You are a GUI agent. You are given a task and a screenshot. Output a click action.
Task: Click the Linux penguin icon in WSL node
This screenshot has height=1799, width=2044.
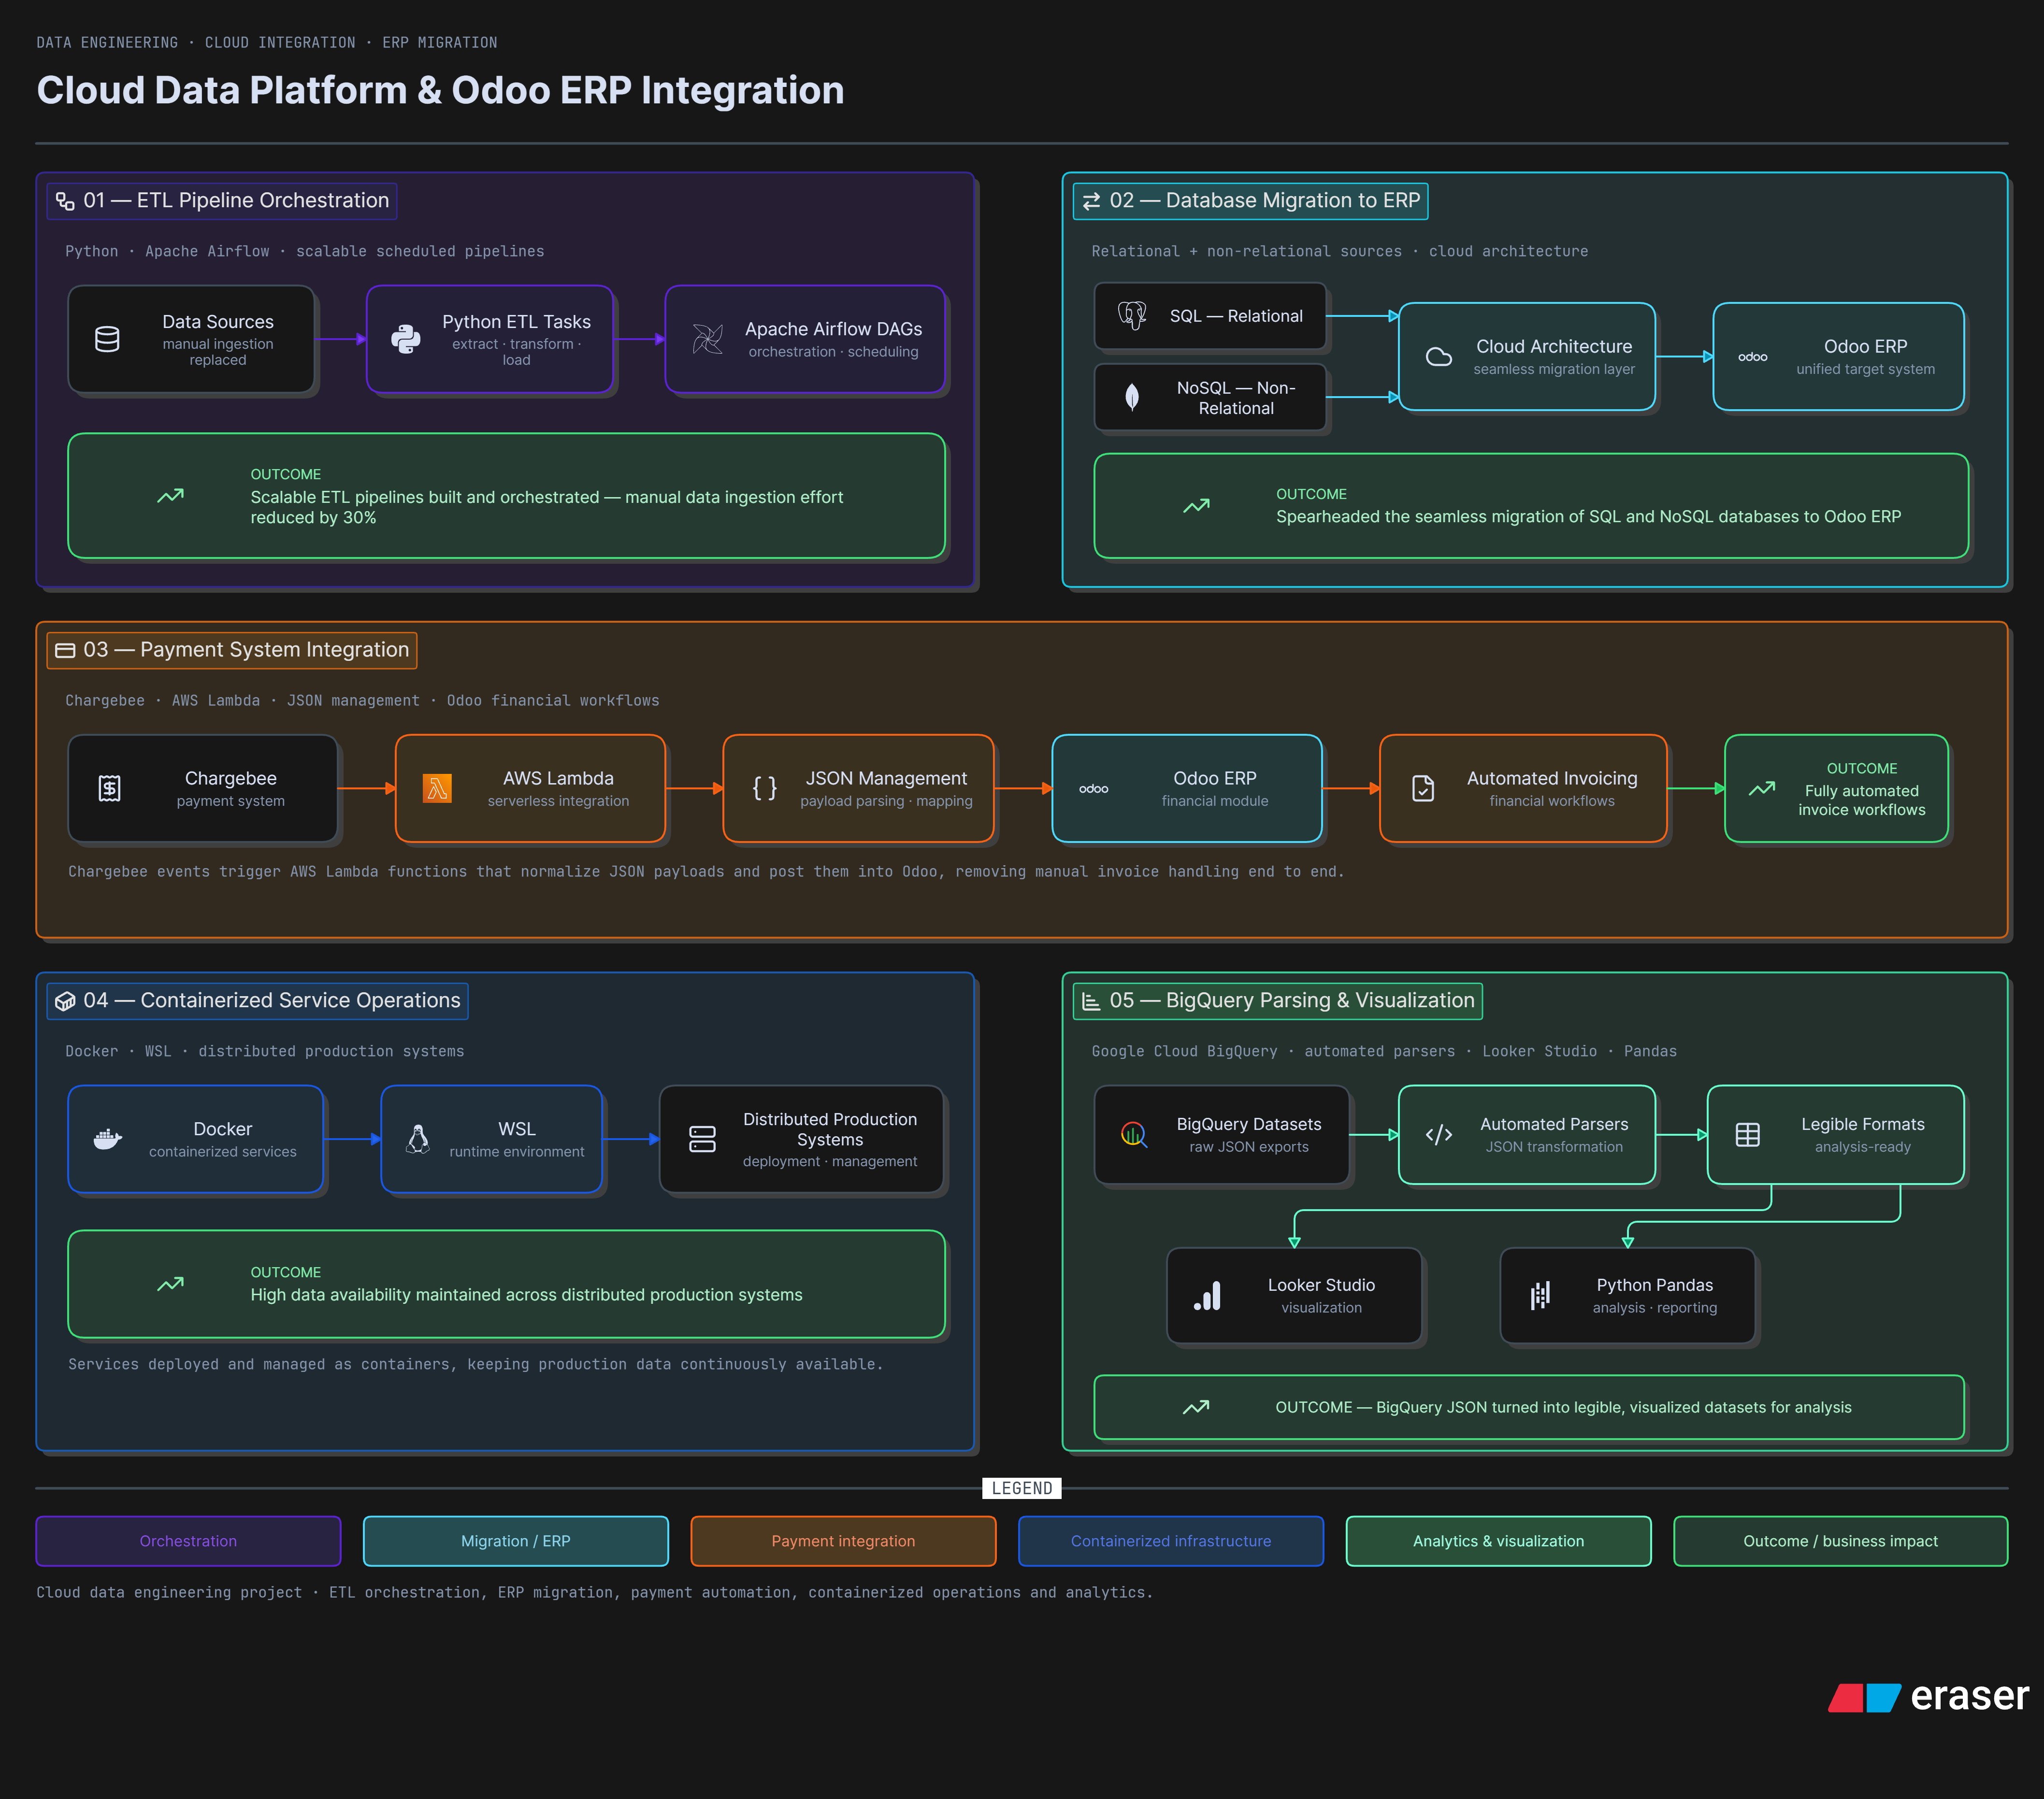[419, 1139]
